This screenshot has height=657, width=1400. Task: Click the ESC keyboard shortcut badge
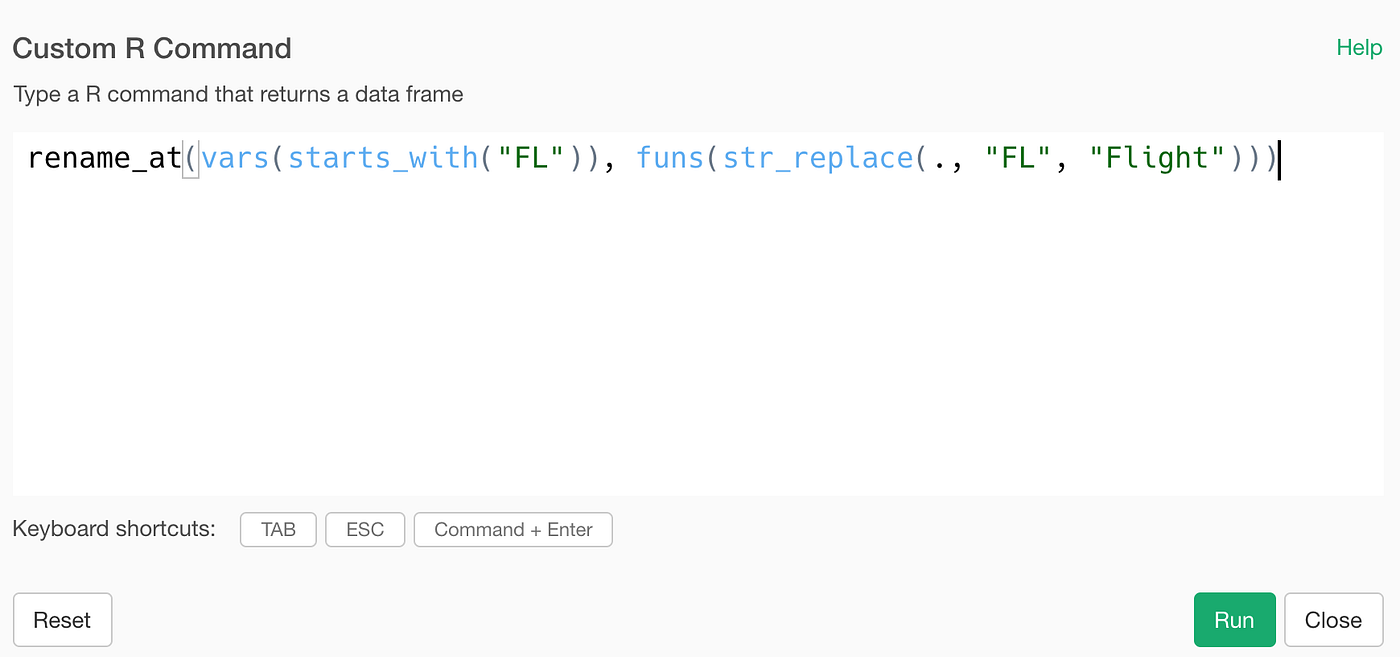[365, 529]
